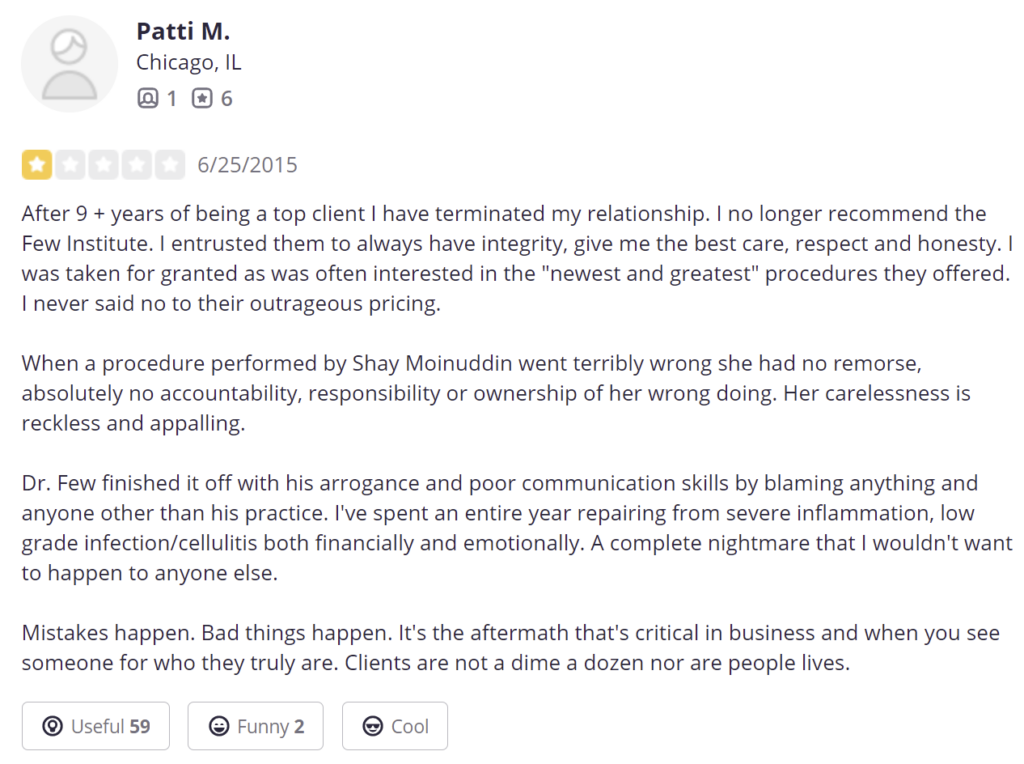Click the Chicago, IL location text
Image resolution: width=1024 pixels, height=764 pixels.
189,63
